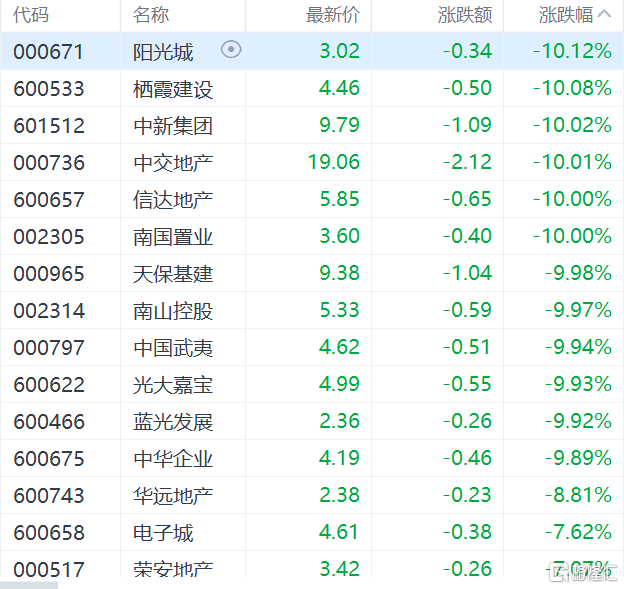Screen dimensions: 624x589
Task: Click change percent -10.01%
Action: [572, 162]
